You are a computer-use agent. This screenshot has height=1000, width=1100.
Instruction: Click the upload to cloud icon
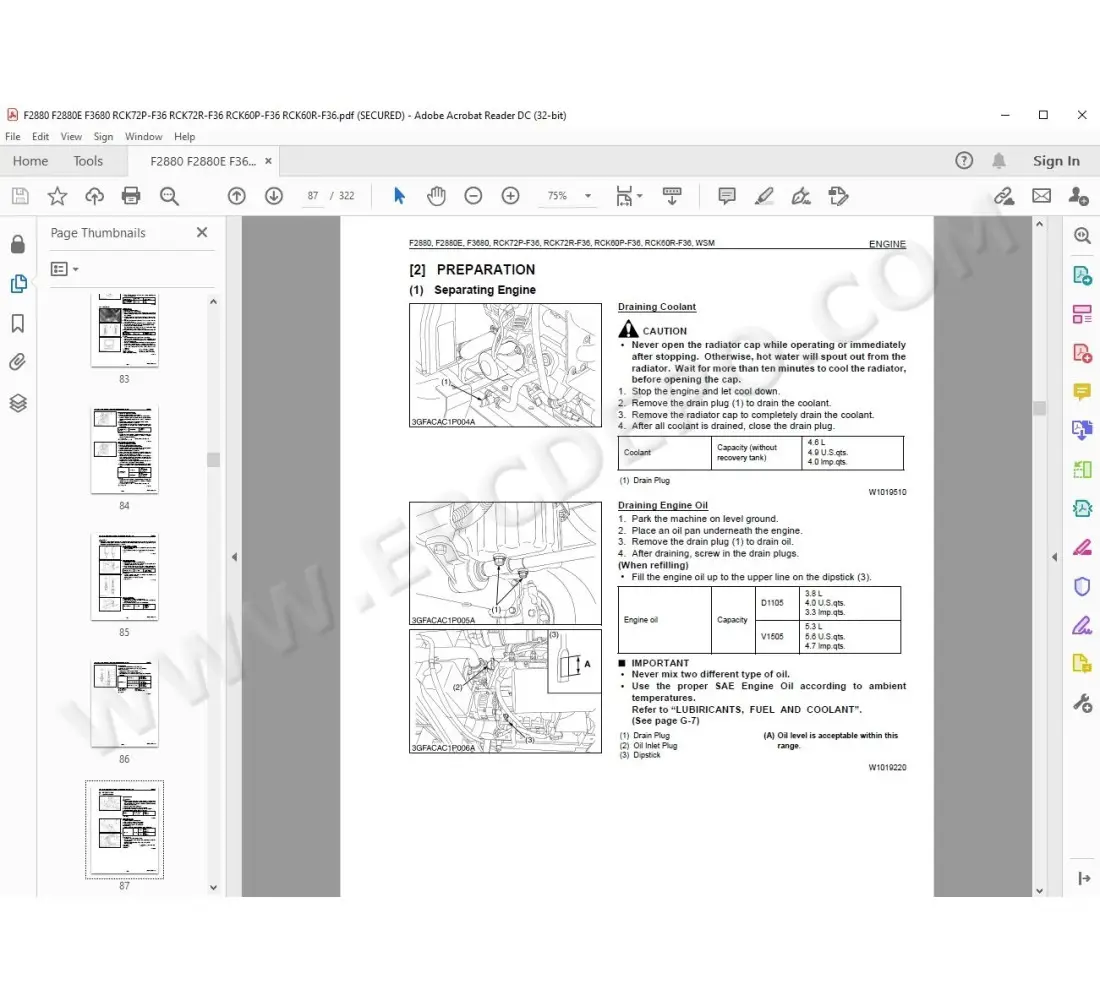94,196
